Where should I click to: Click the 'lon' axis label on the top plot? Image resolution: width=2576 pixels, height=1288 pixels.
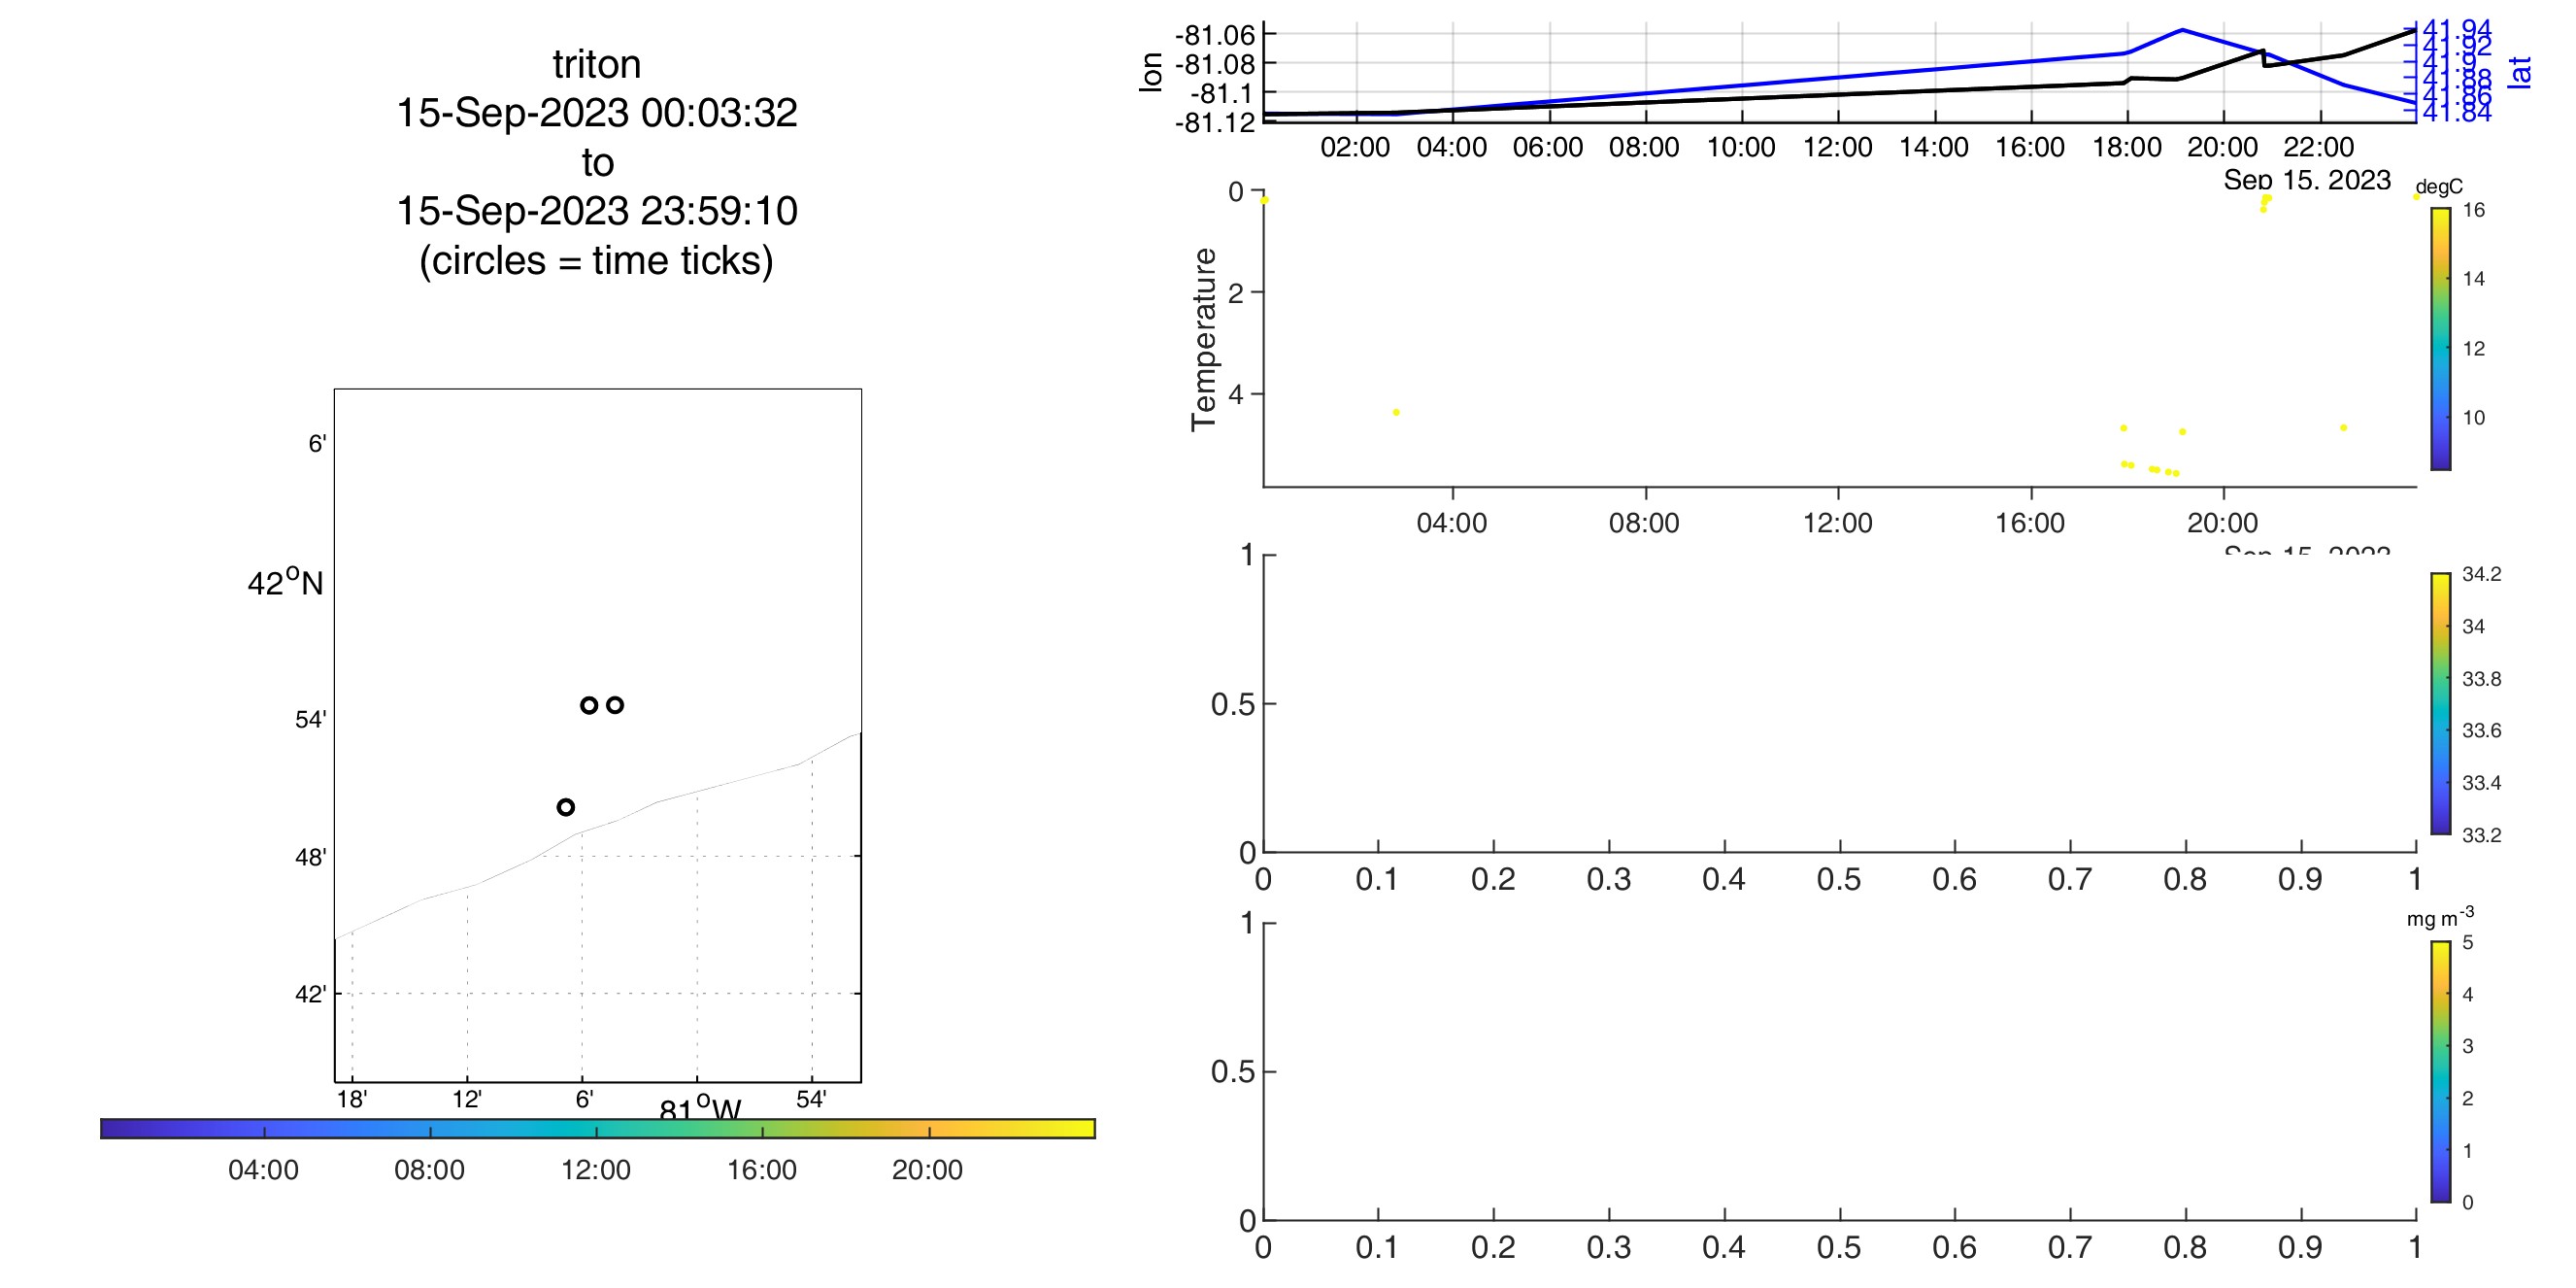point(1151,73)
